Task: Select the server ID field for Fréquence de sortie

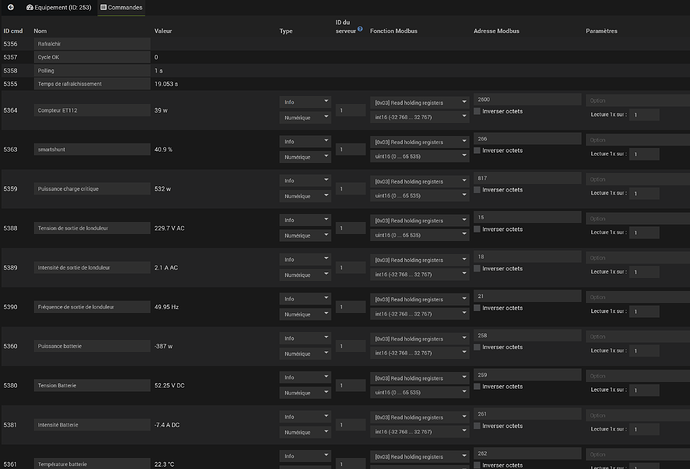Action: (x=350, y=307)
